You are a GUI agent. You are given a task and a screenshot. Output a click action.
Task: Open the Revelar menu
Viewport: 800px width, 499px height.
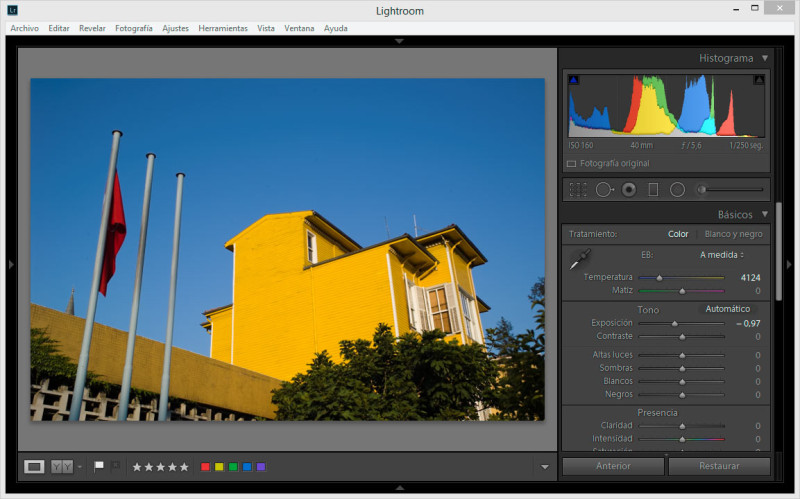(x=92, y=28)
